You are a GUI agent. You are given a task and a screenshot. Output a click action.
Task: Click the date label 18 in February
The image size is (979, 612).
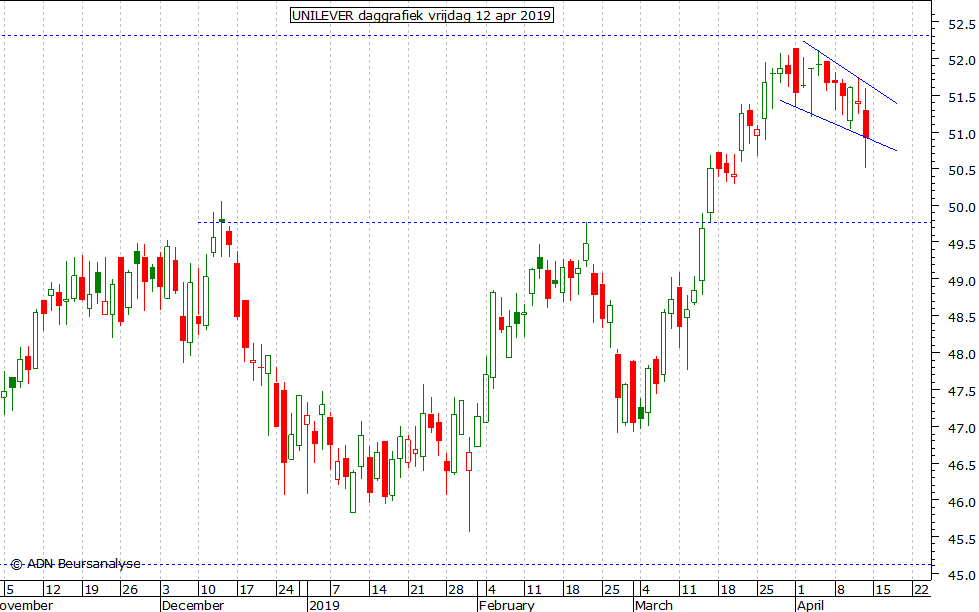[572, 590]
